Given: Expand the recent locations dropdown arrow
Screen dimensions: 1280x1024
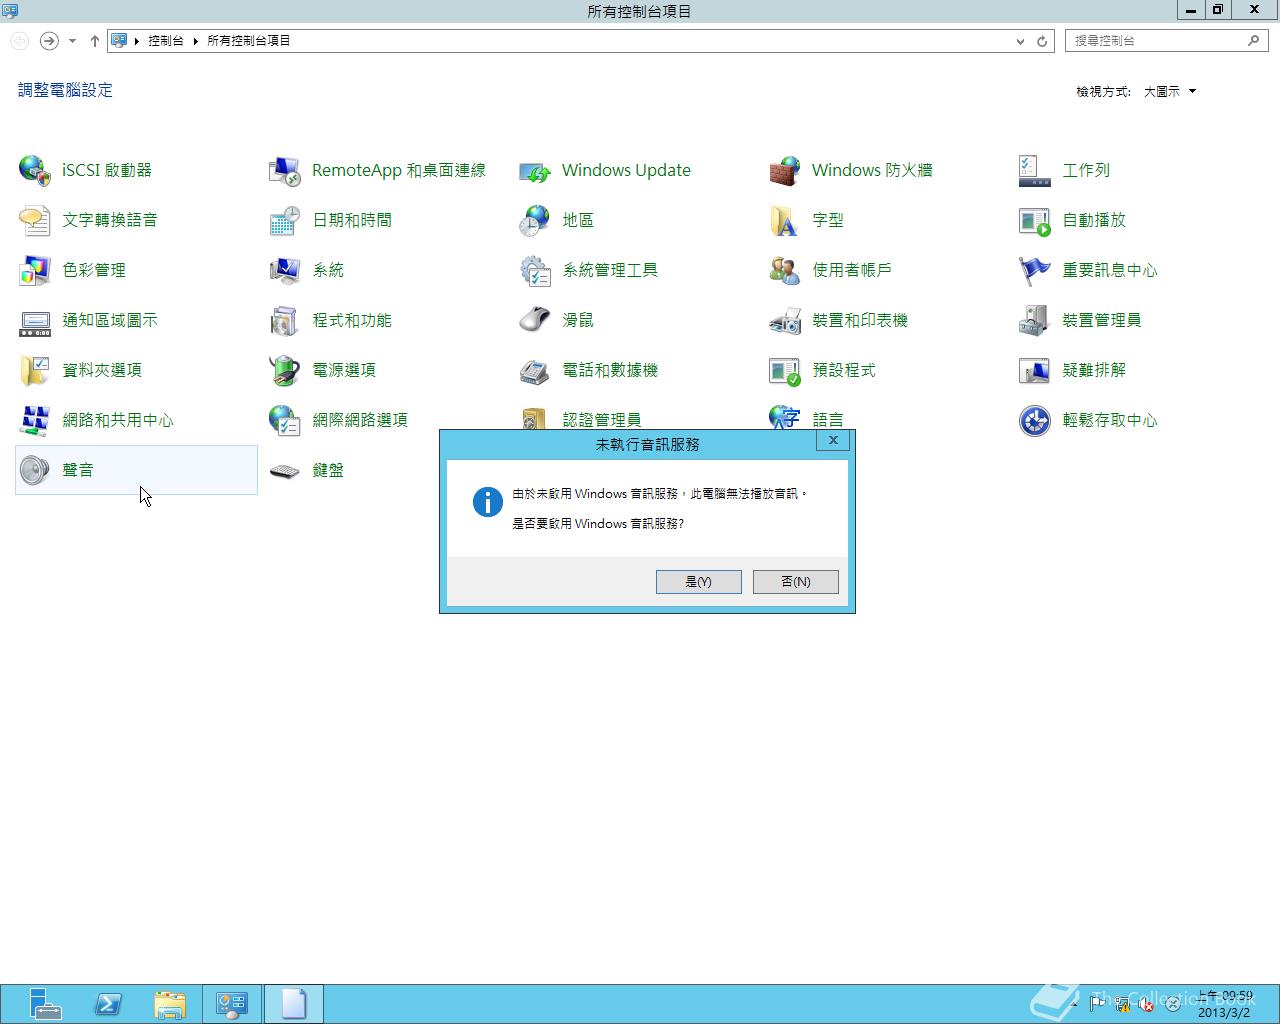Looking at the screenshot, I should pos(72,41).
